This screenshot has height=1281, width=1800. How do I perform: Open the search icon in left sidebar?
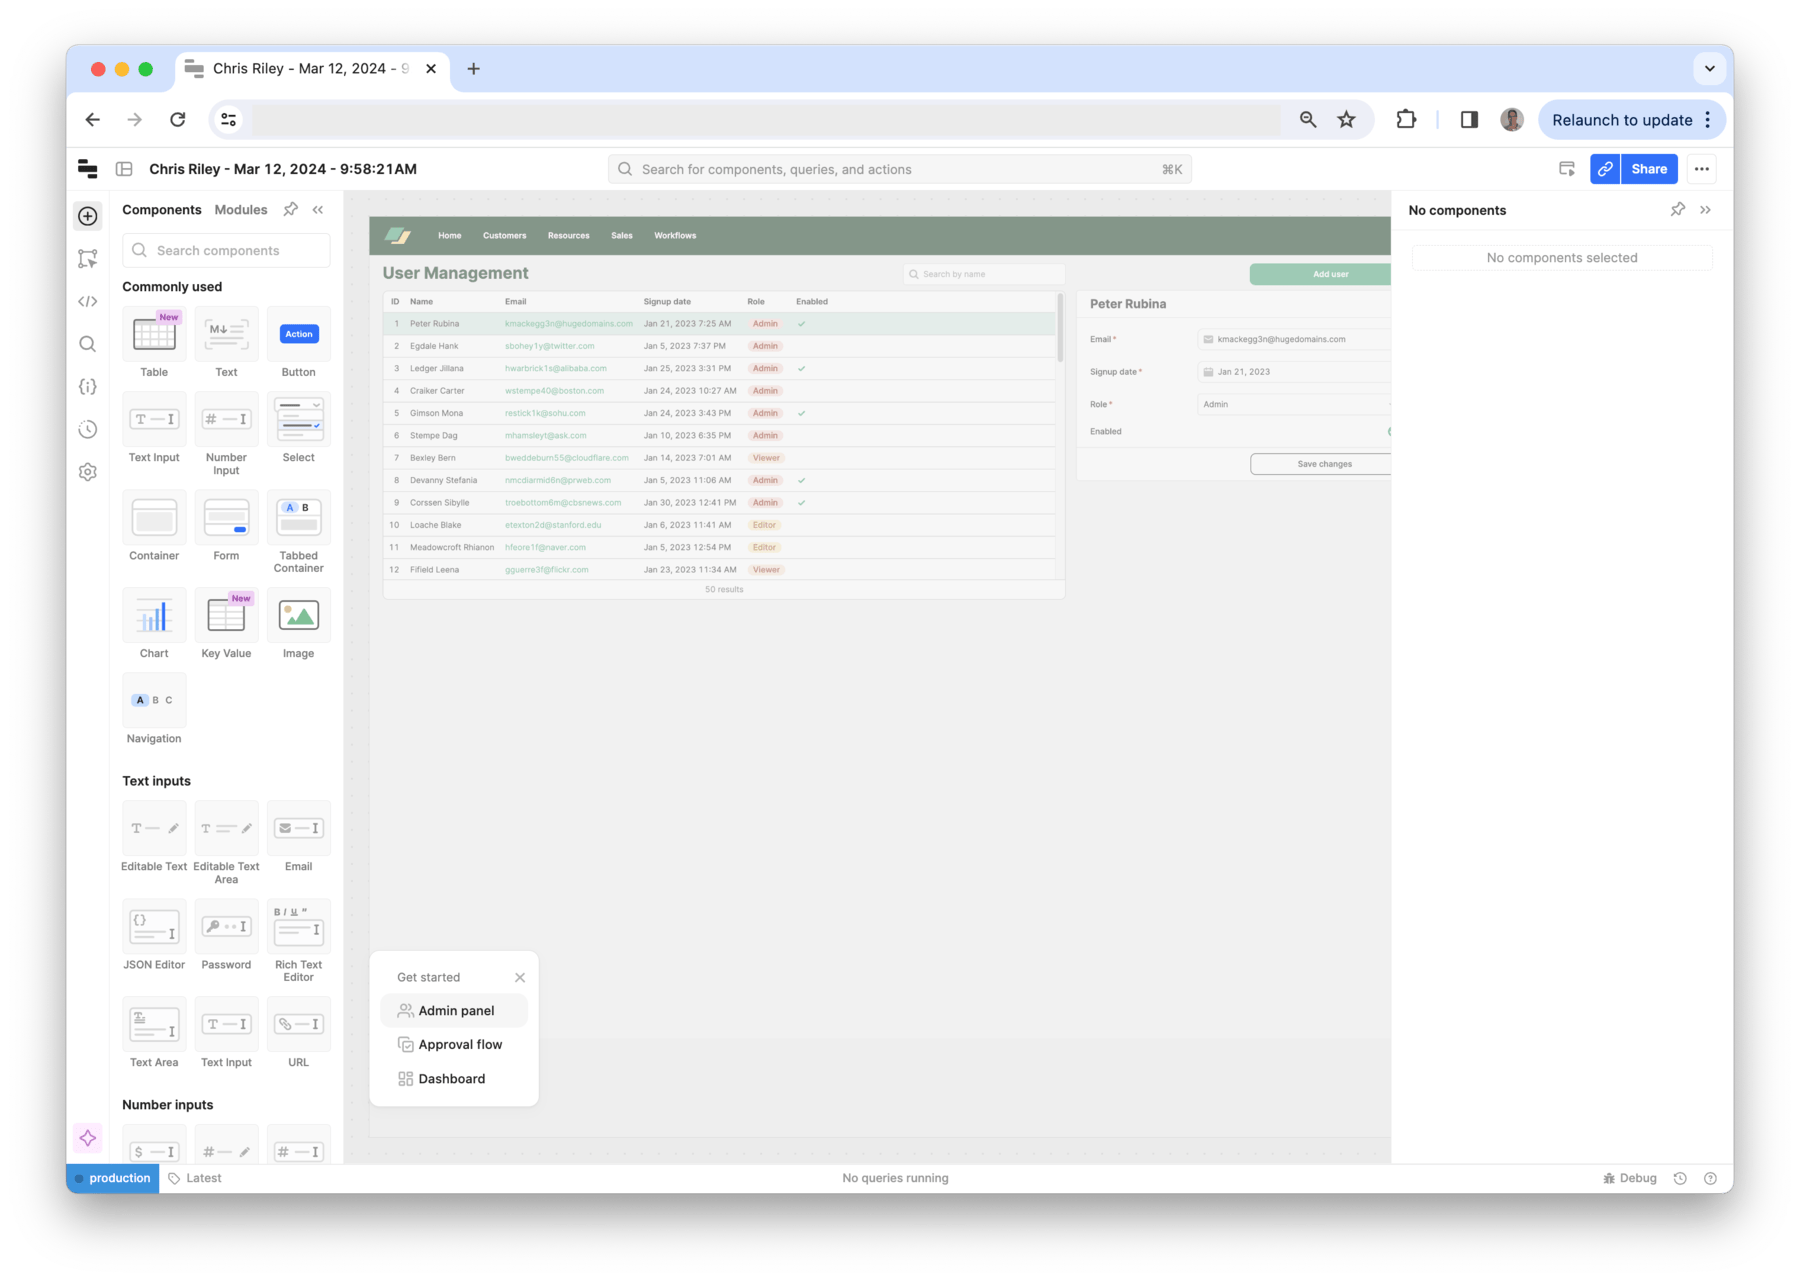click(x=88, y=344)
